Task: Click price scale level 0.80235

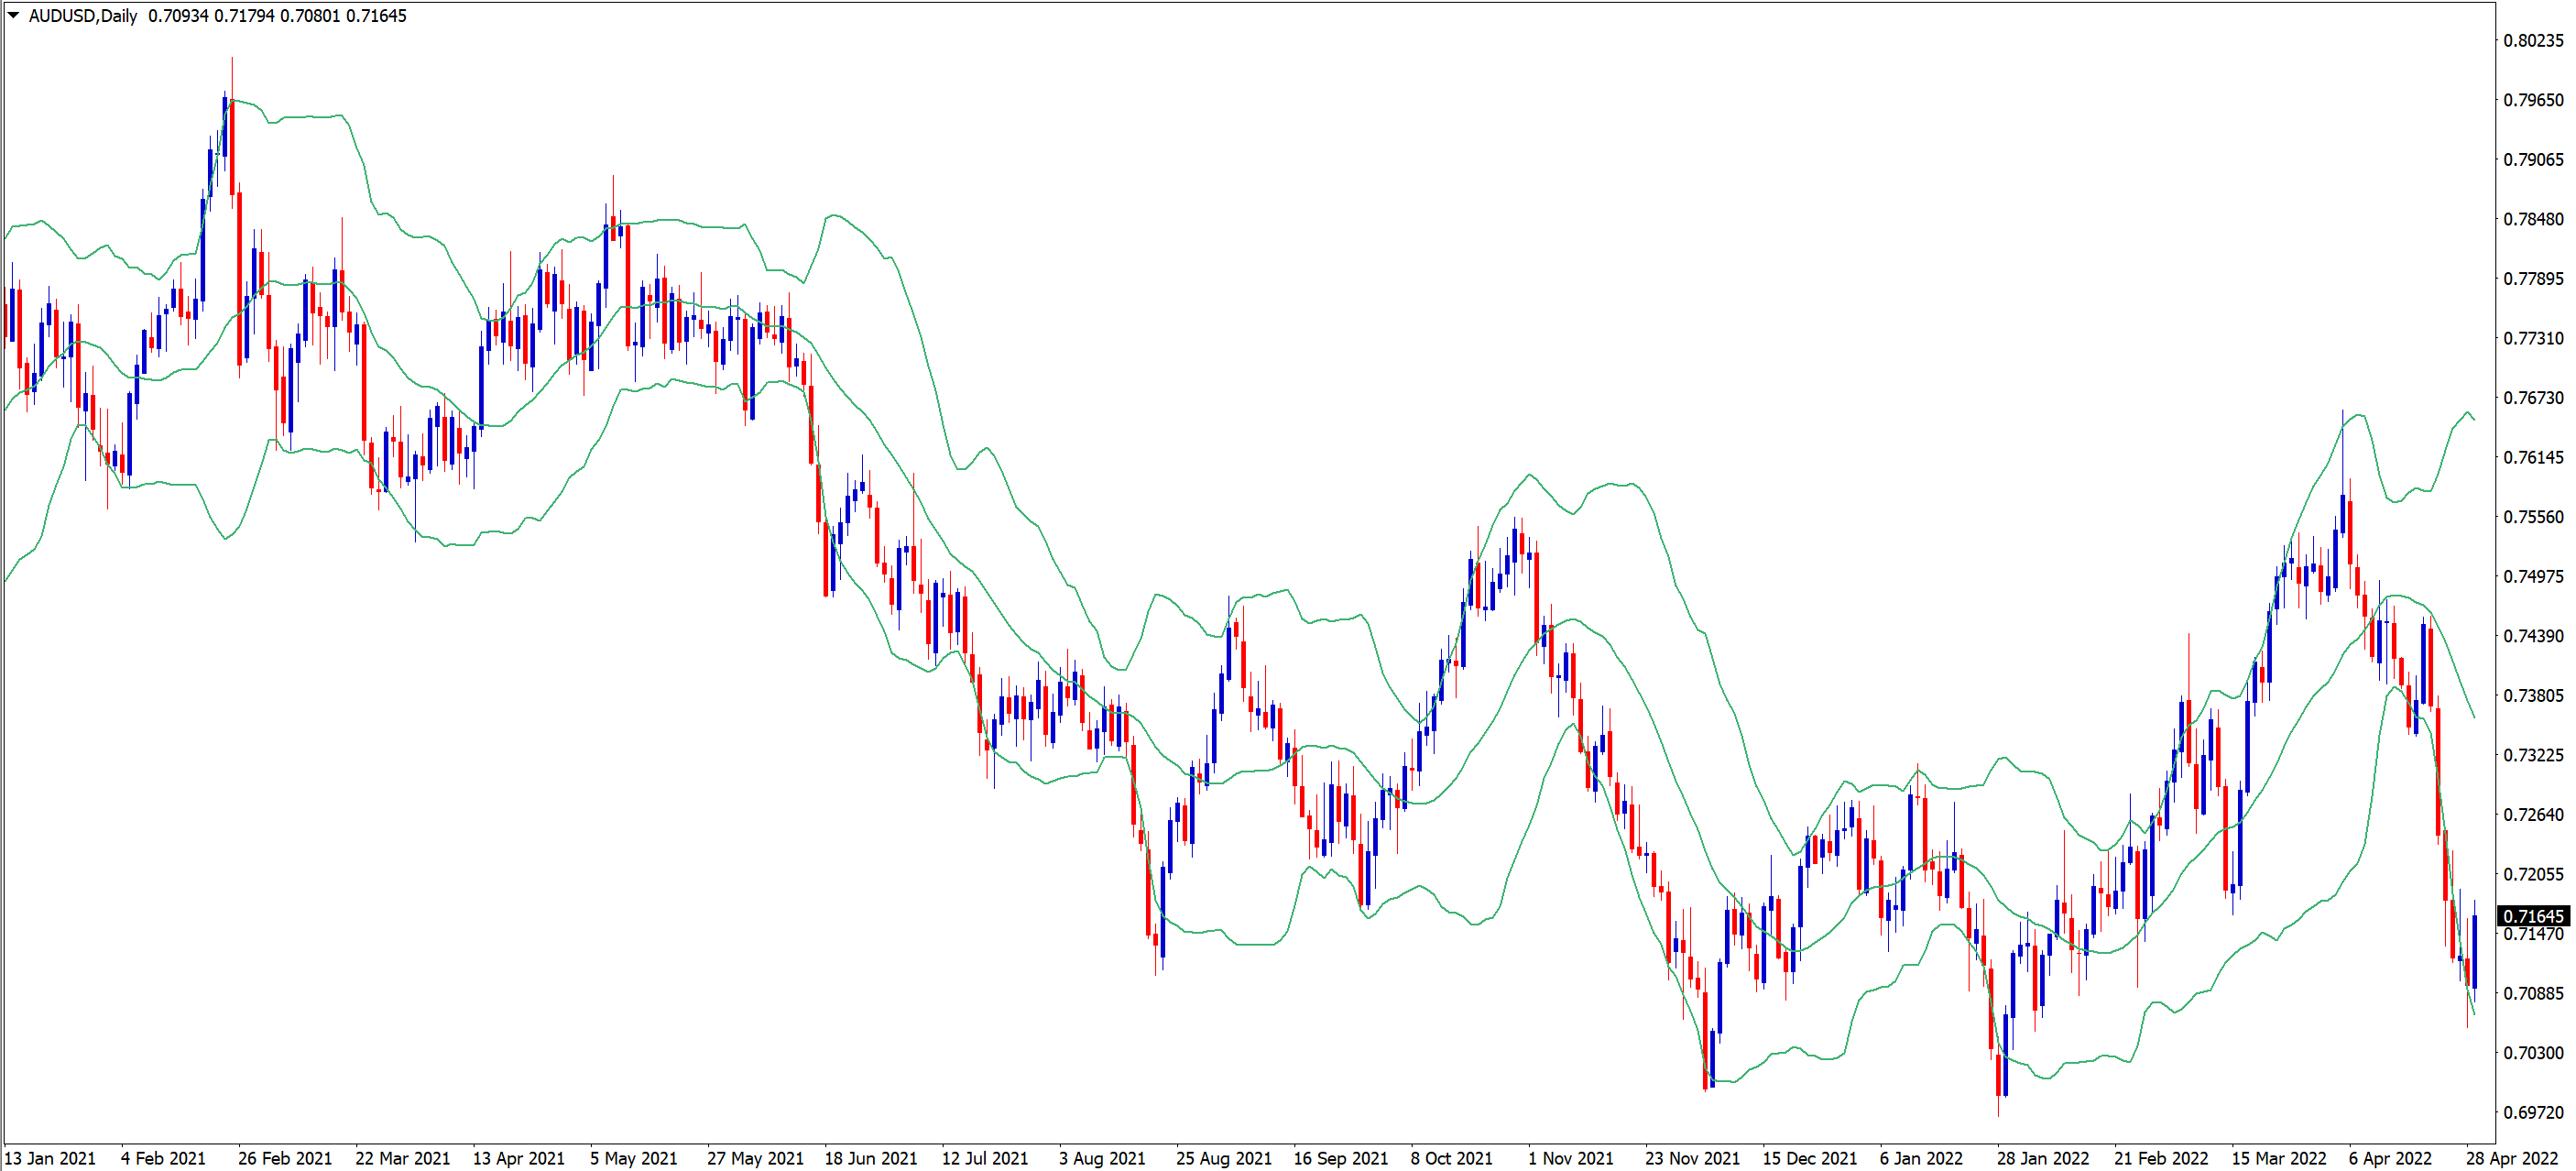Action: (2533, 41)
